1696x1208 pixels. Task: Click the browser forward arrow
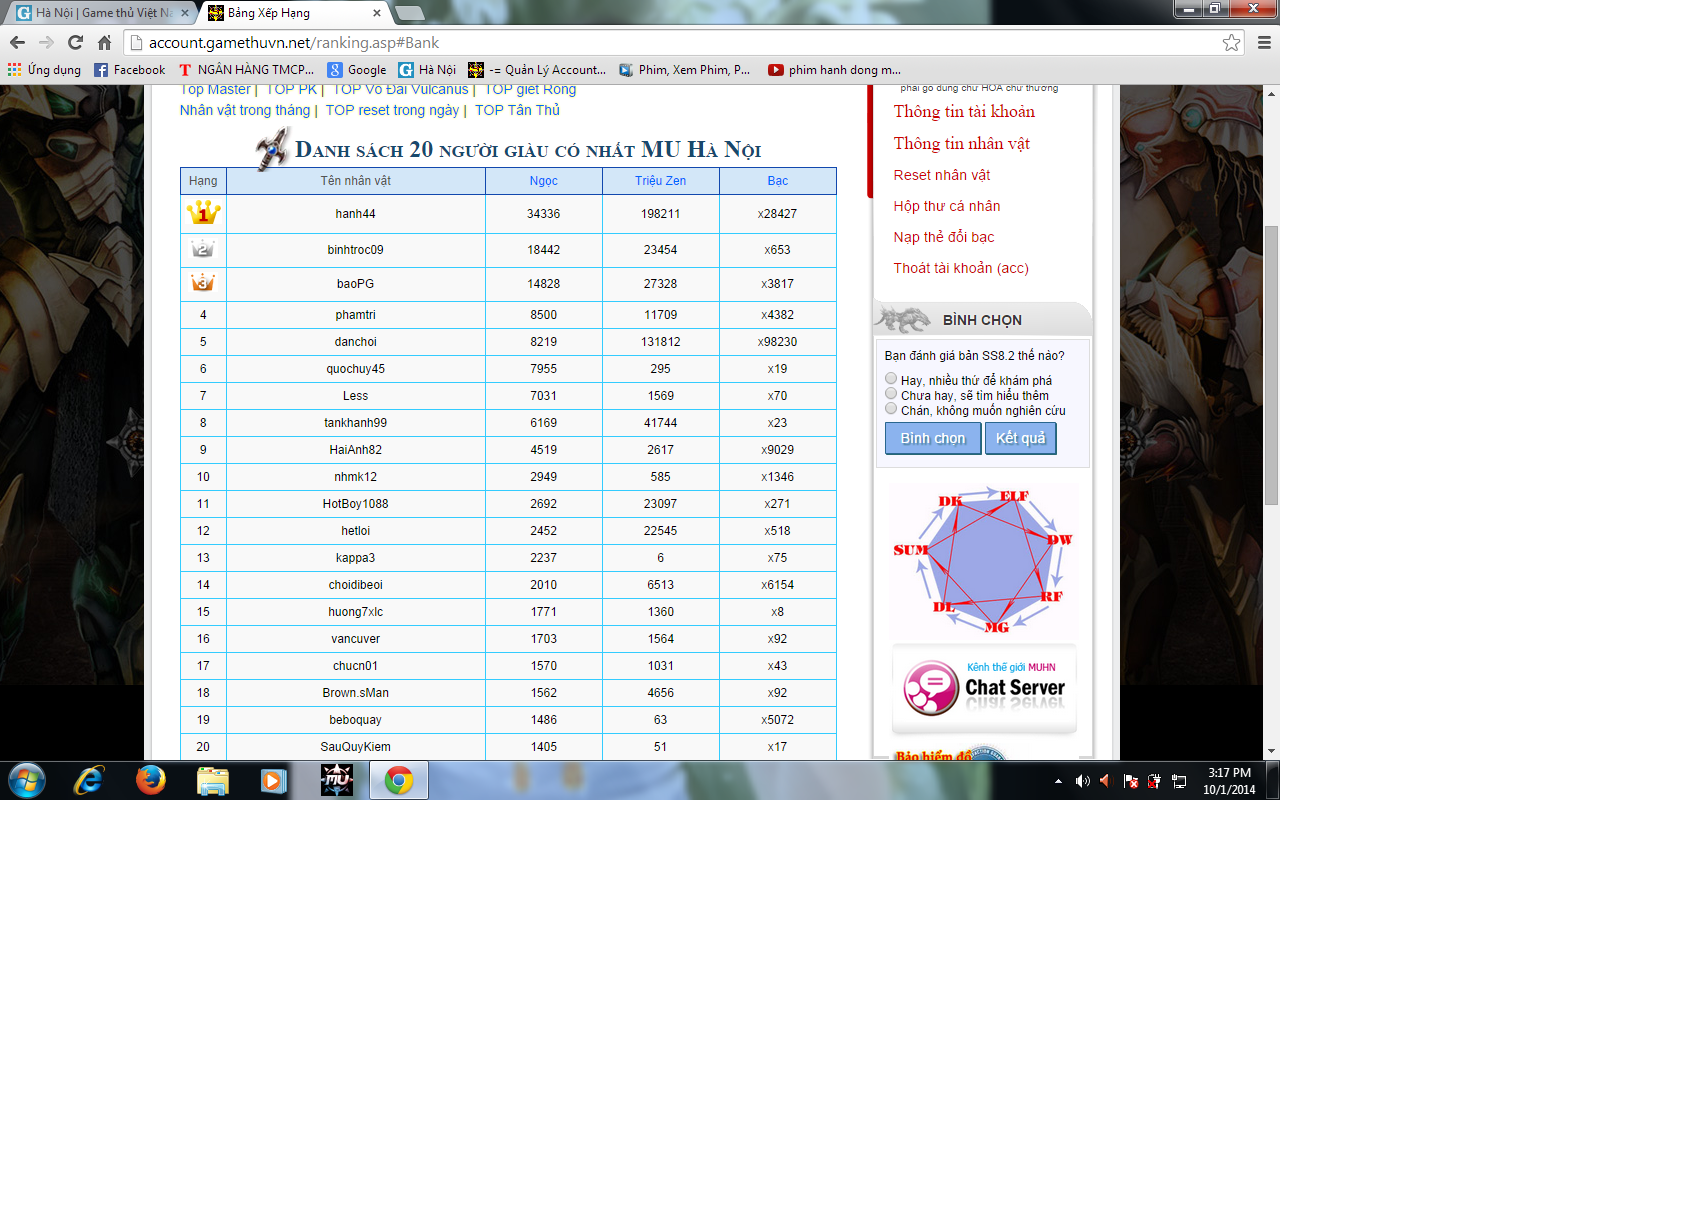pos(46,42)
